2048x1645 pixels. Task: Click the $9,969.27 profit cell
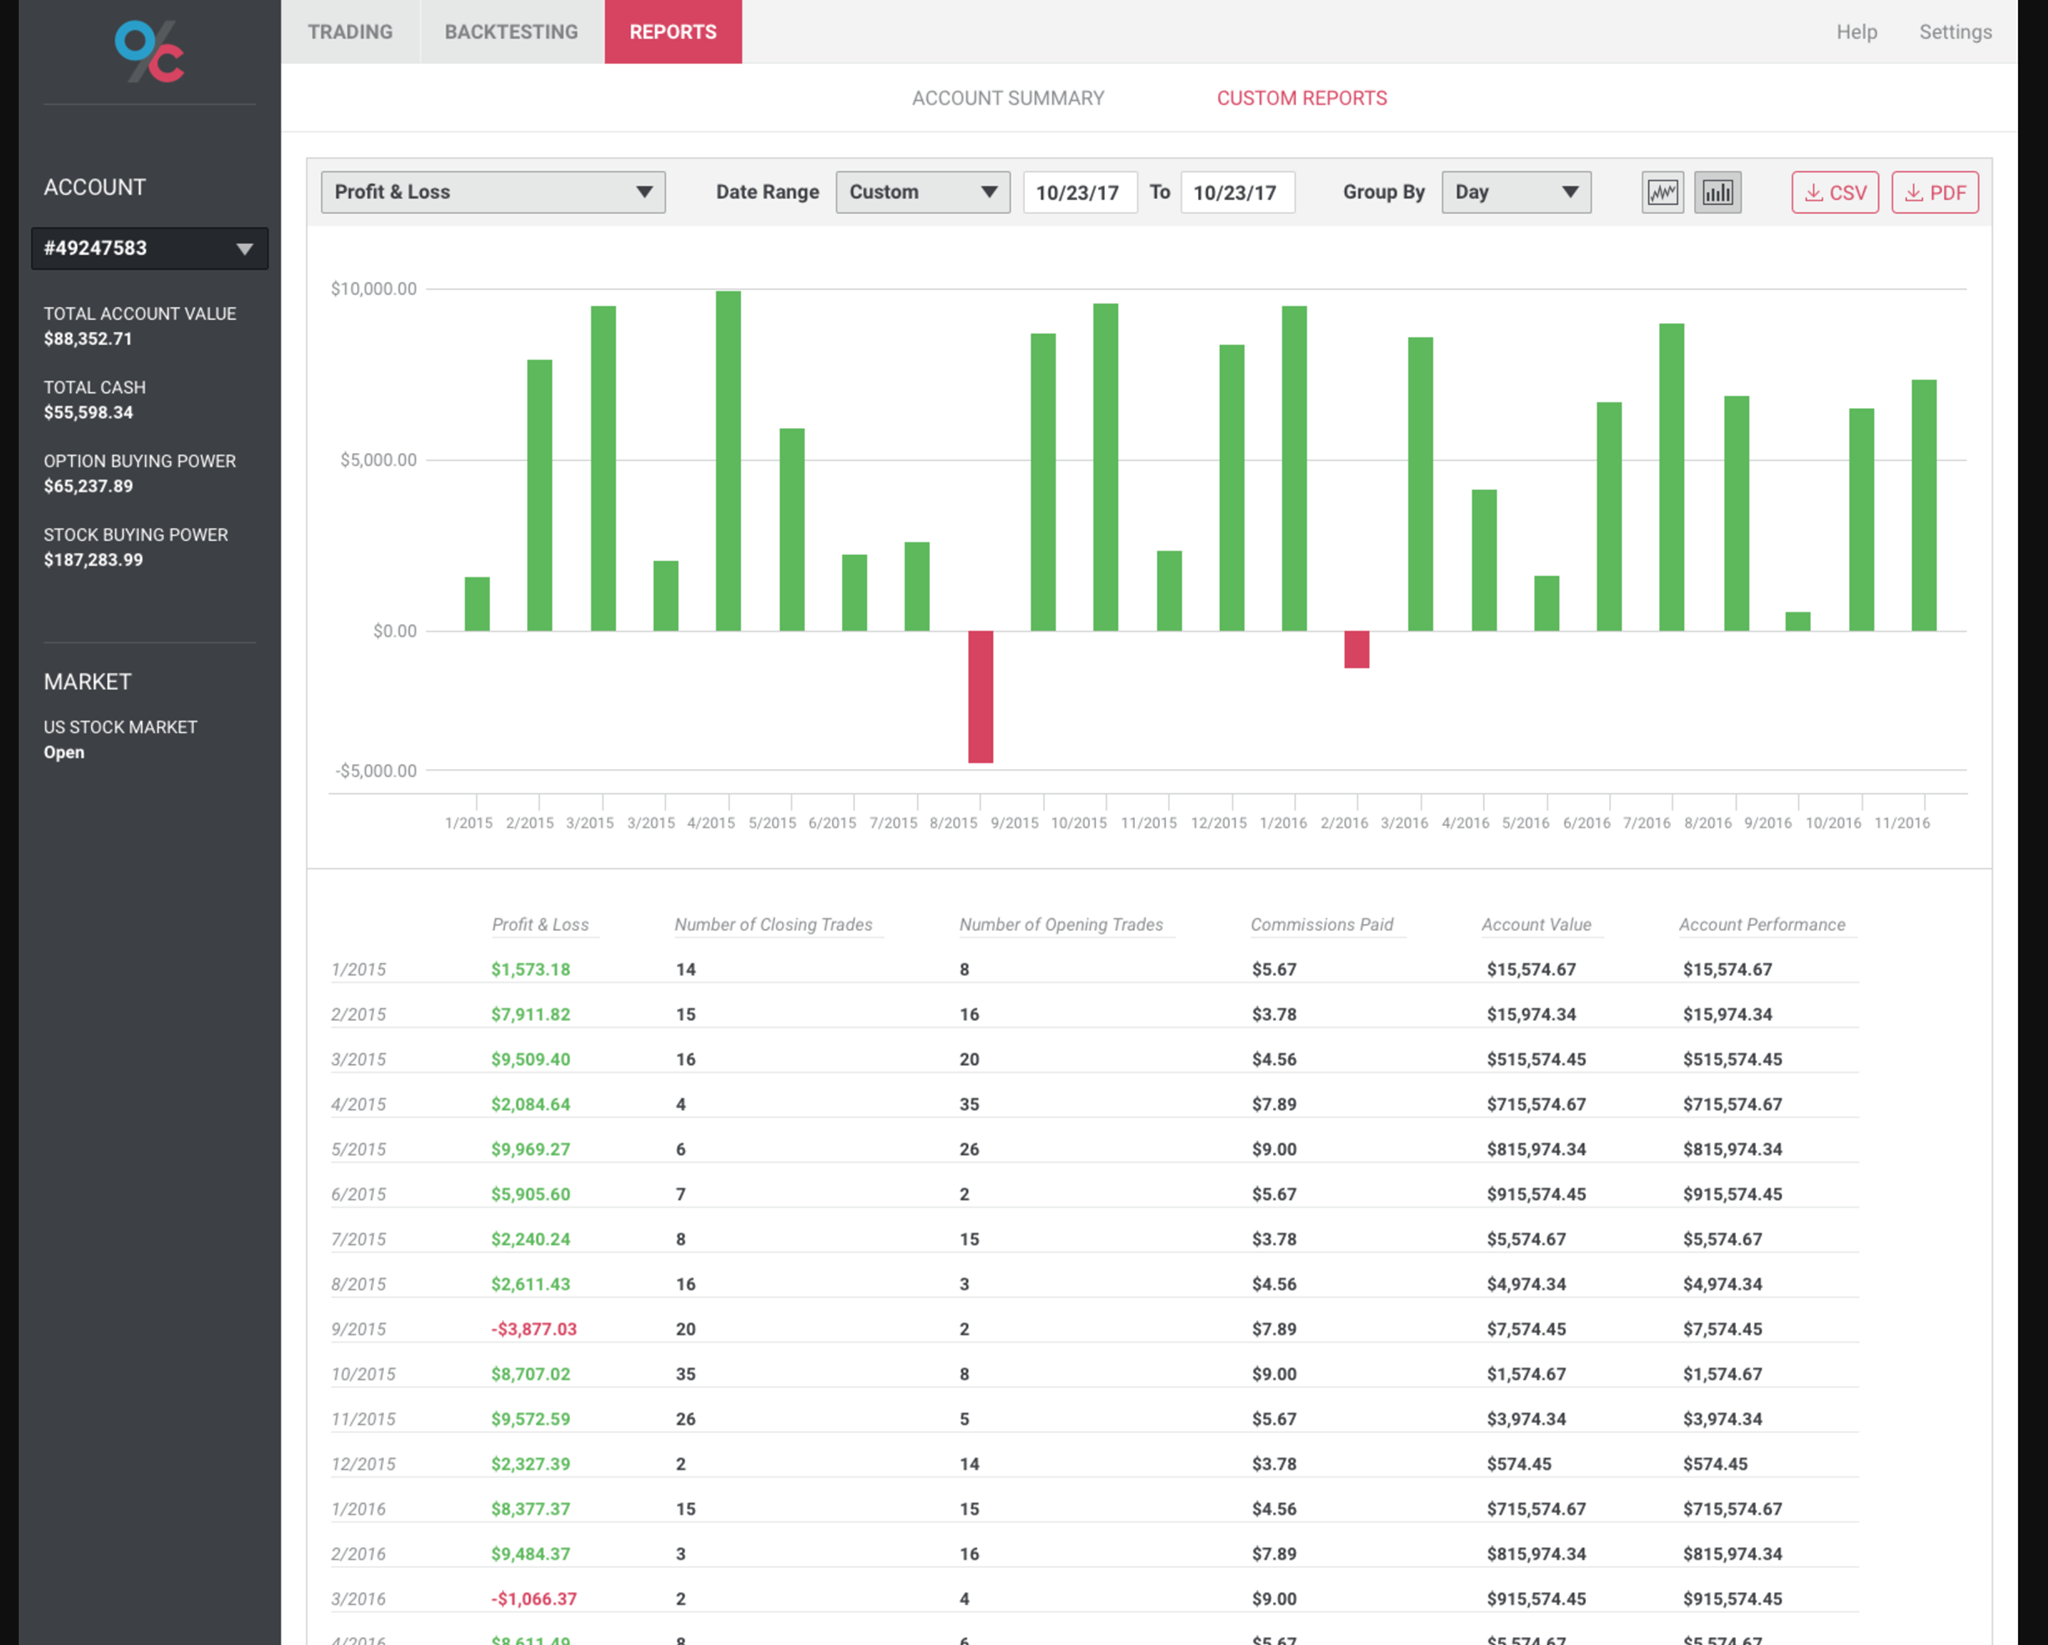point(530,1149)
